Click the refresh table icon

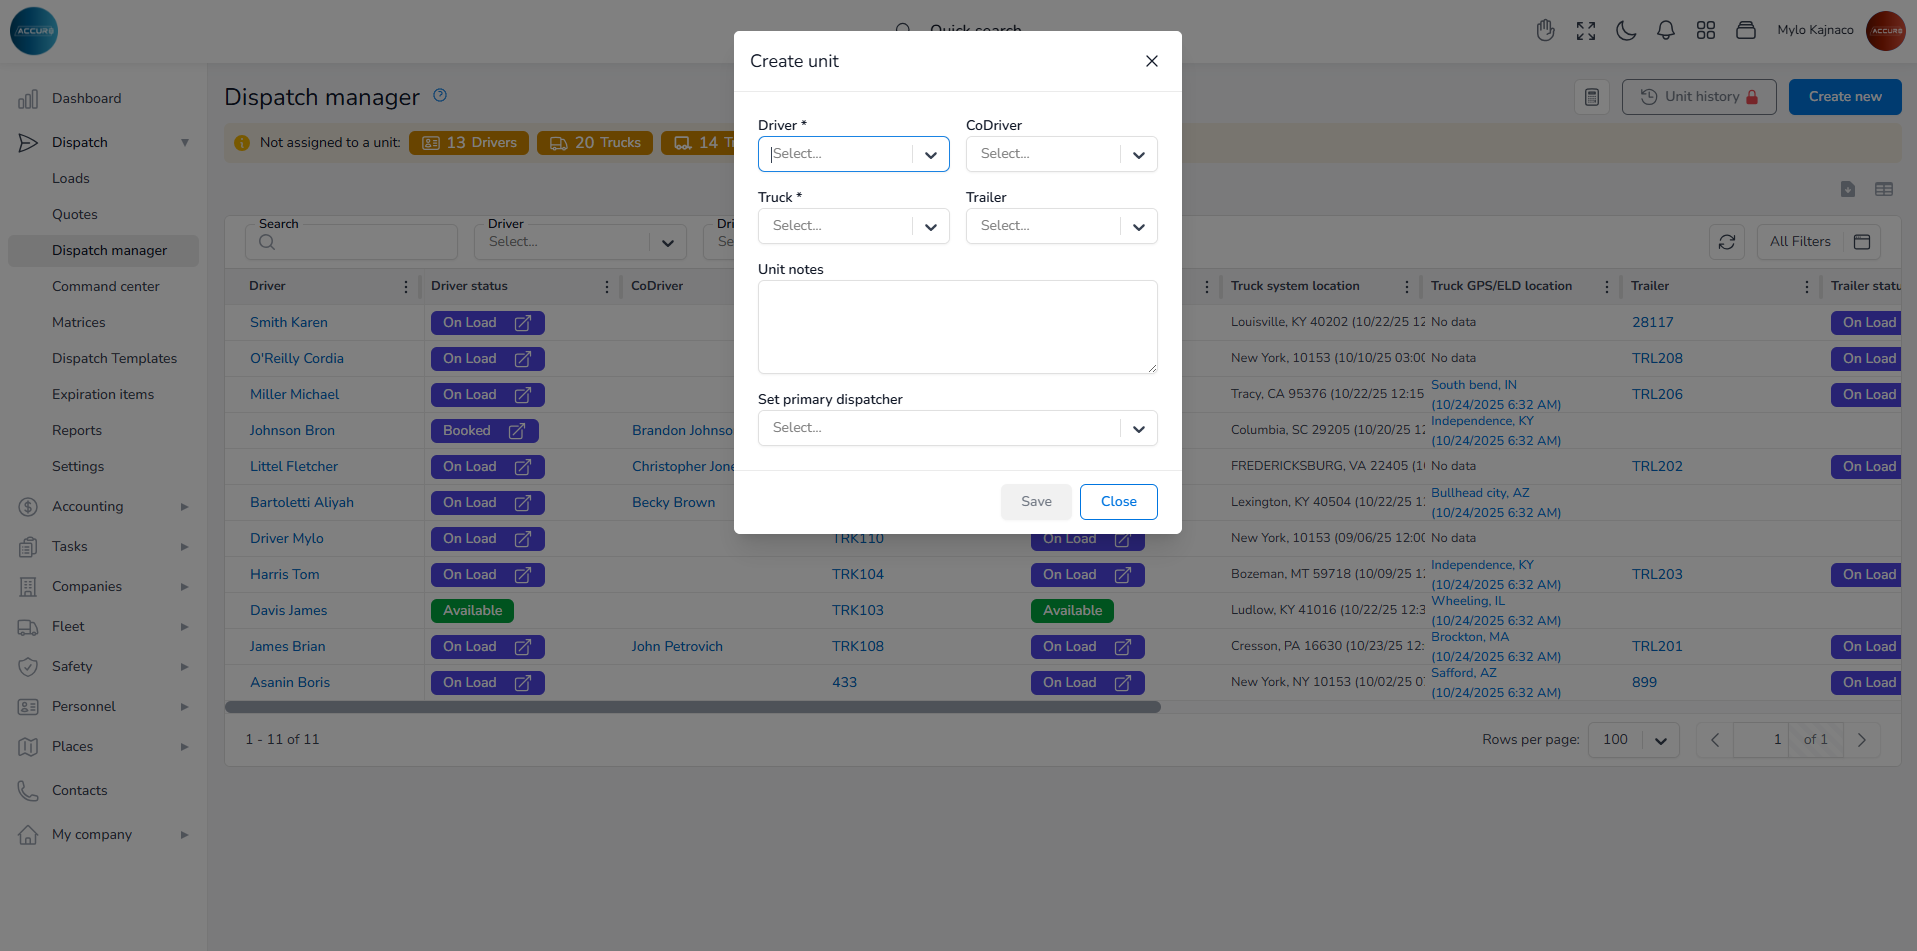click(x=1727, y=242)
